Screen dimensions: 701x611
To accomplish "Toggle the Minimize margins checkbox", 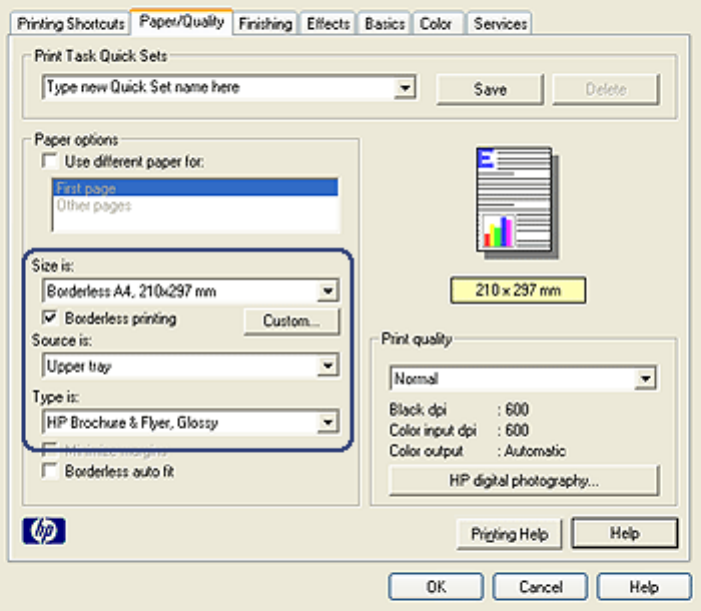I will [50, 450].
